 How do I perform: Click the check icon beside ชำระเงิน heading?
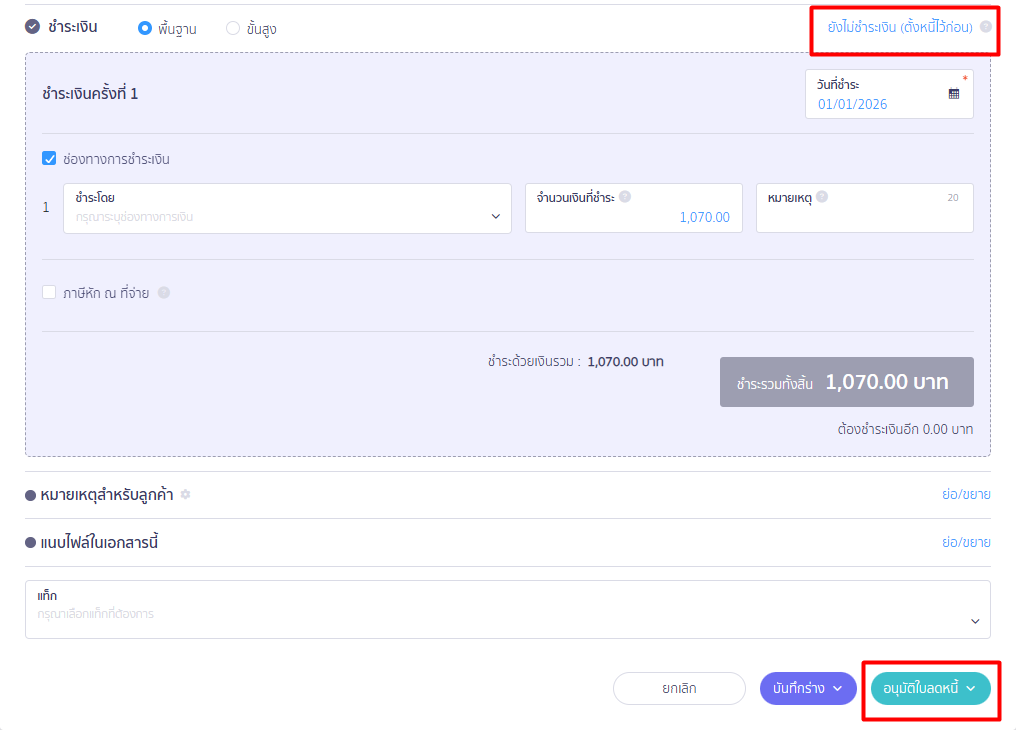click(32, 27)
